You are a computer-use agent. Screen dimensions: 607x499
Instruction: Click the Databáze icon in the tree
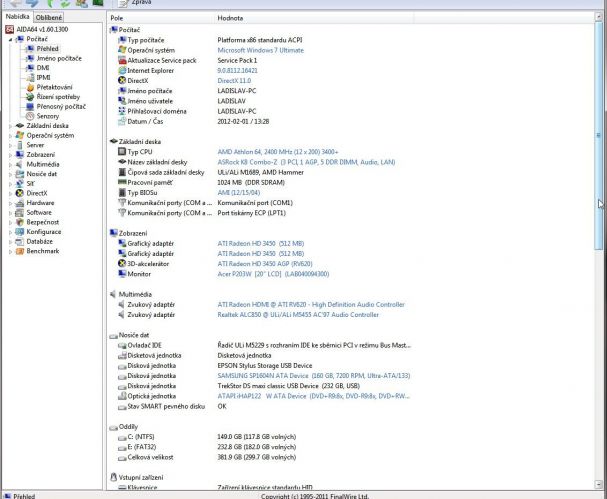point(20,242)
